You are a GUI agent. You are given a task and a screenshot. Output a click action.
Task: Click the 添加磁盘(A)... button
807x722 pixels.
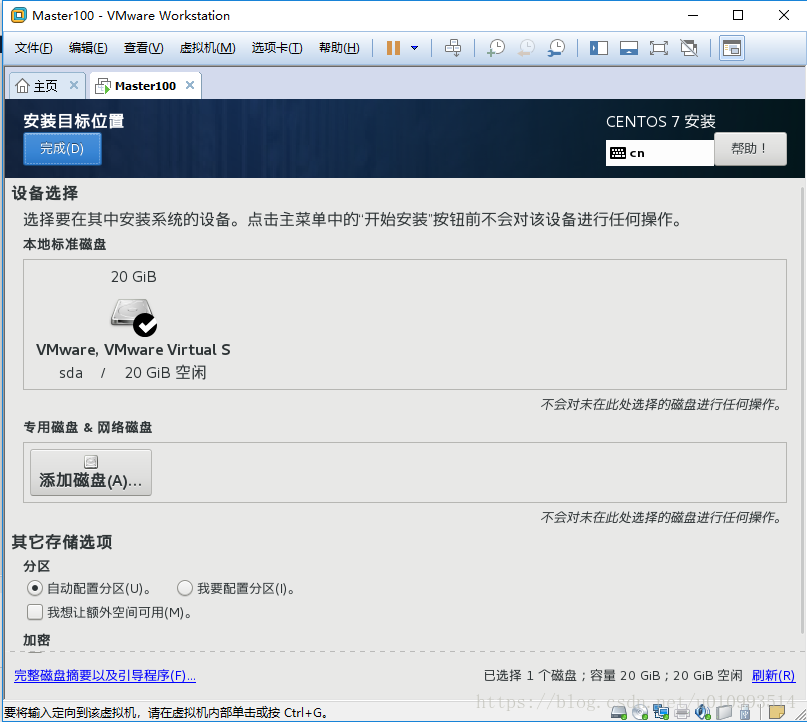pyautogui.click(x=91, y=472)
